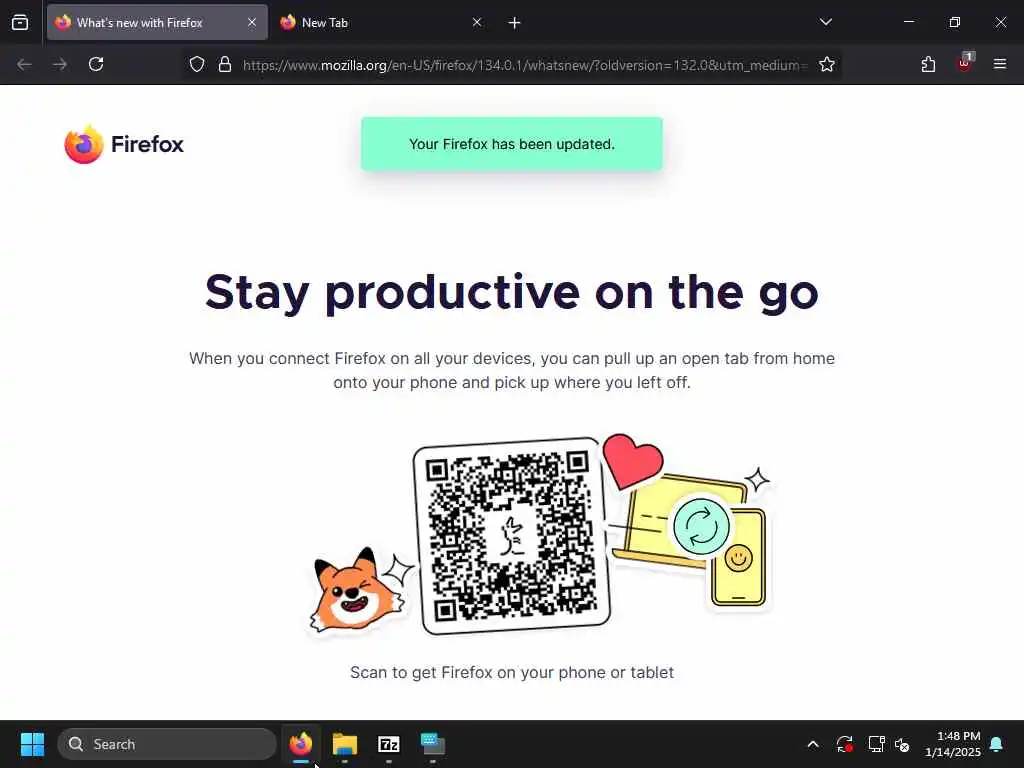The image size is (1024, 768).
Task: Open the notifications bell icon
Action: point(997,744)
